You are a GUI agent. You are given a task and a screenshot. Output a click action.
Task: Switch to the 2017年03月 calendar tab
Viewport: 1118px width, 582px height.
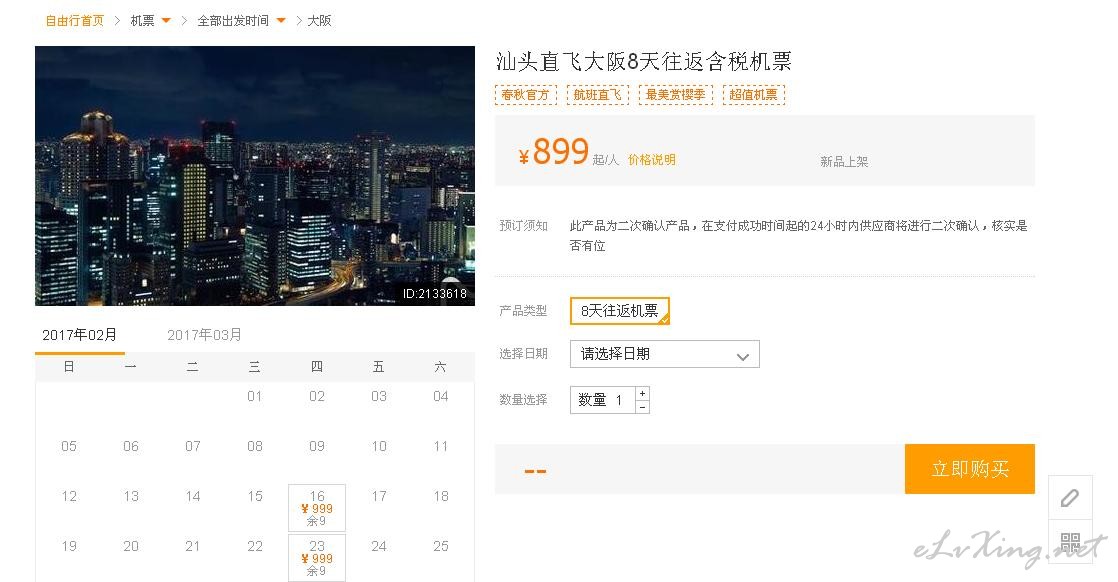point(204,335)
